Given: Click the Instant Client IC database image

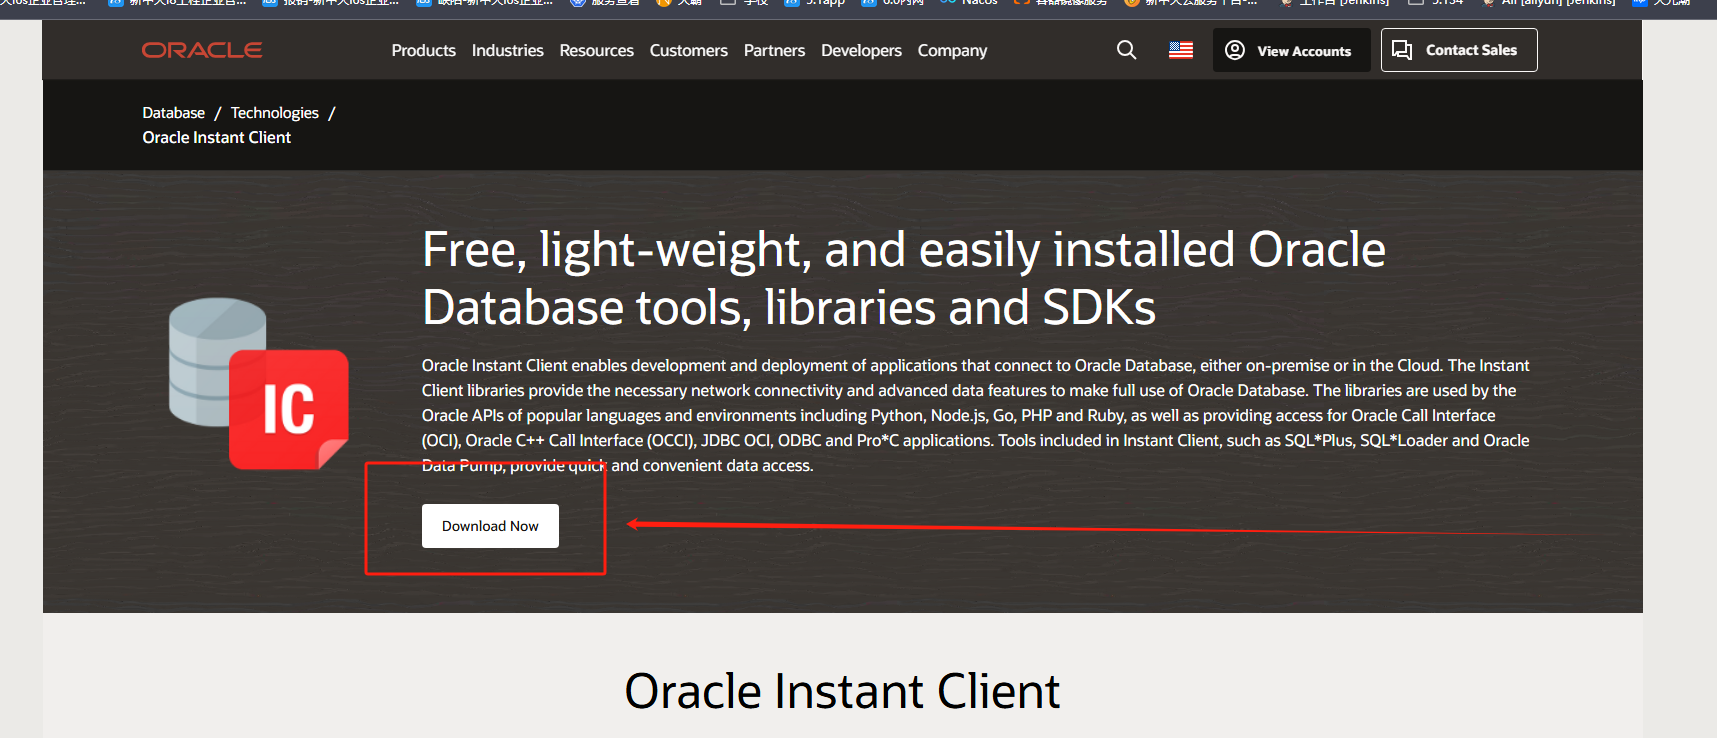Looking at the screenshot, I should (x=258, y=384).
